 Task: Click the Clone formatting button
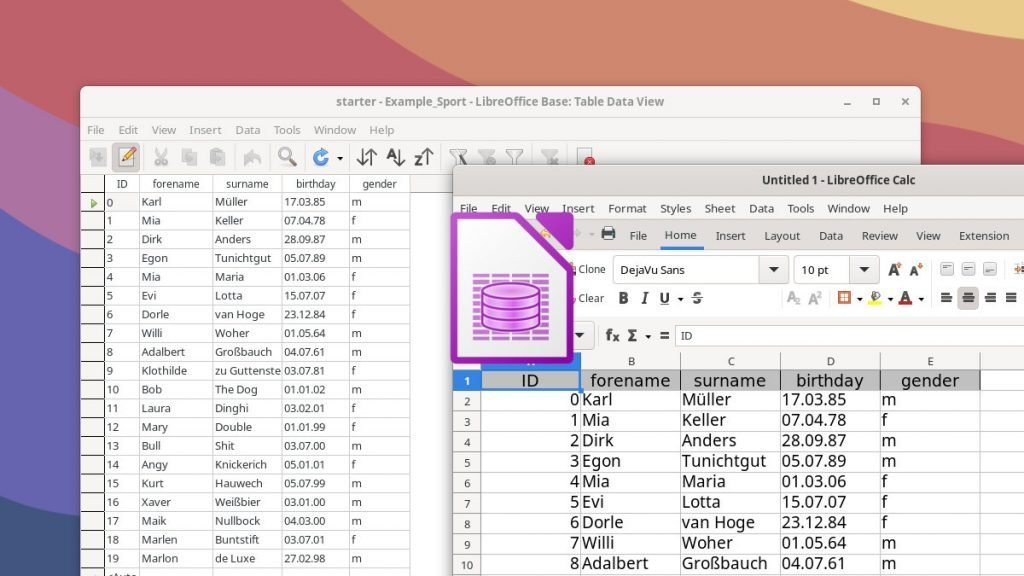590,269
